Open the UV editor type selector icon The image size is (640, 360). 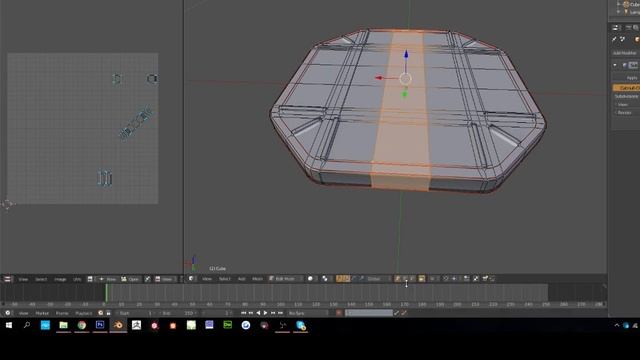pyautogui.click(x=7, y=279)
